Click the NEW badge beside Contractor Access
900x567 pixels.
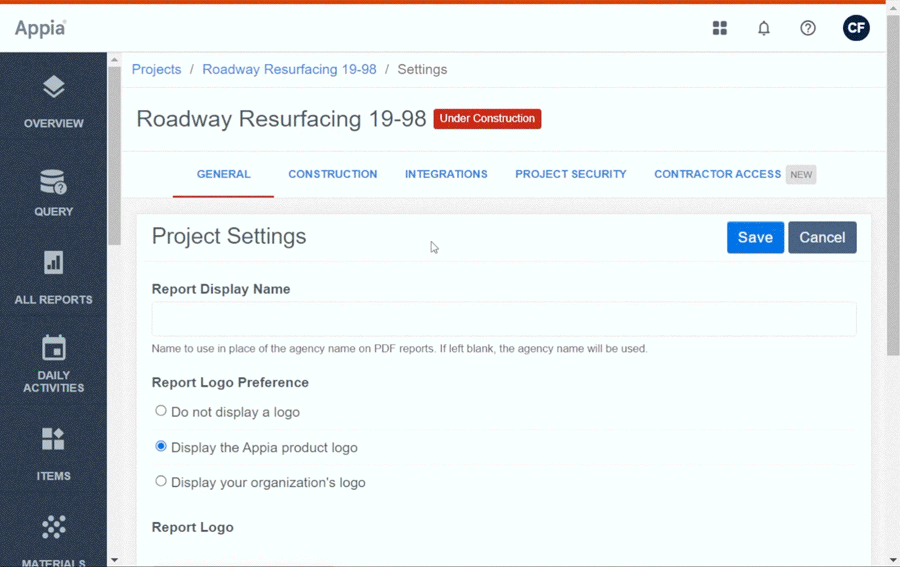point(801,174)
